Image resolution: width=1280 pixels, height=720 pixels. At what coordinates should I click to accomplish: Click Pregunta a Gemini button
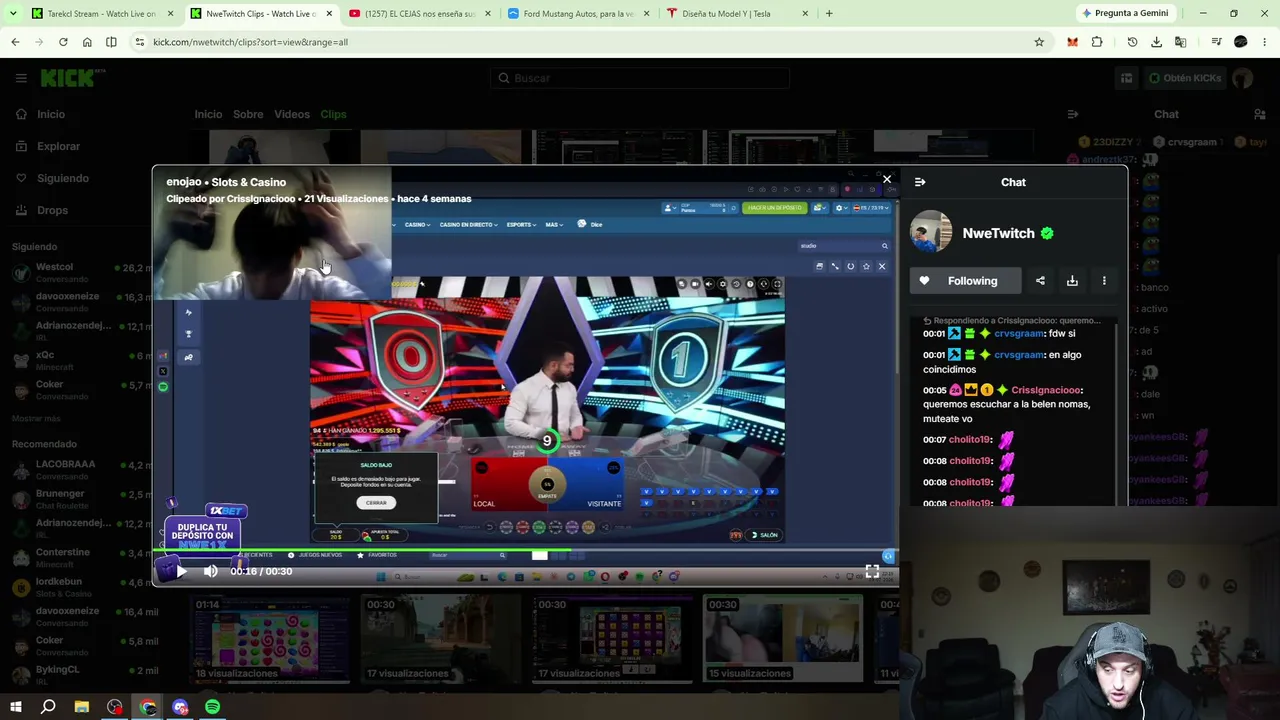(1125, 13)
